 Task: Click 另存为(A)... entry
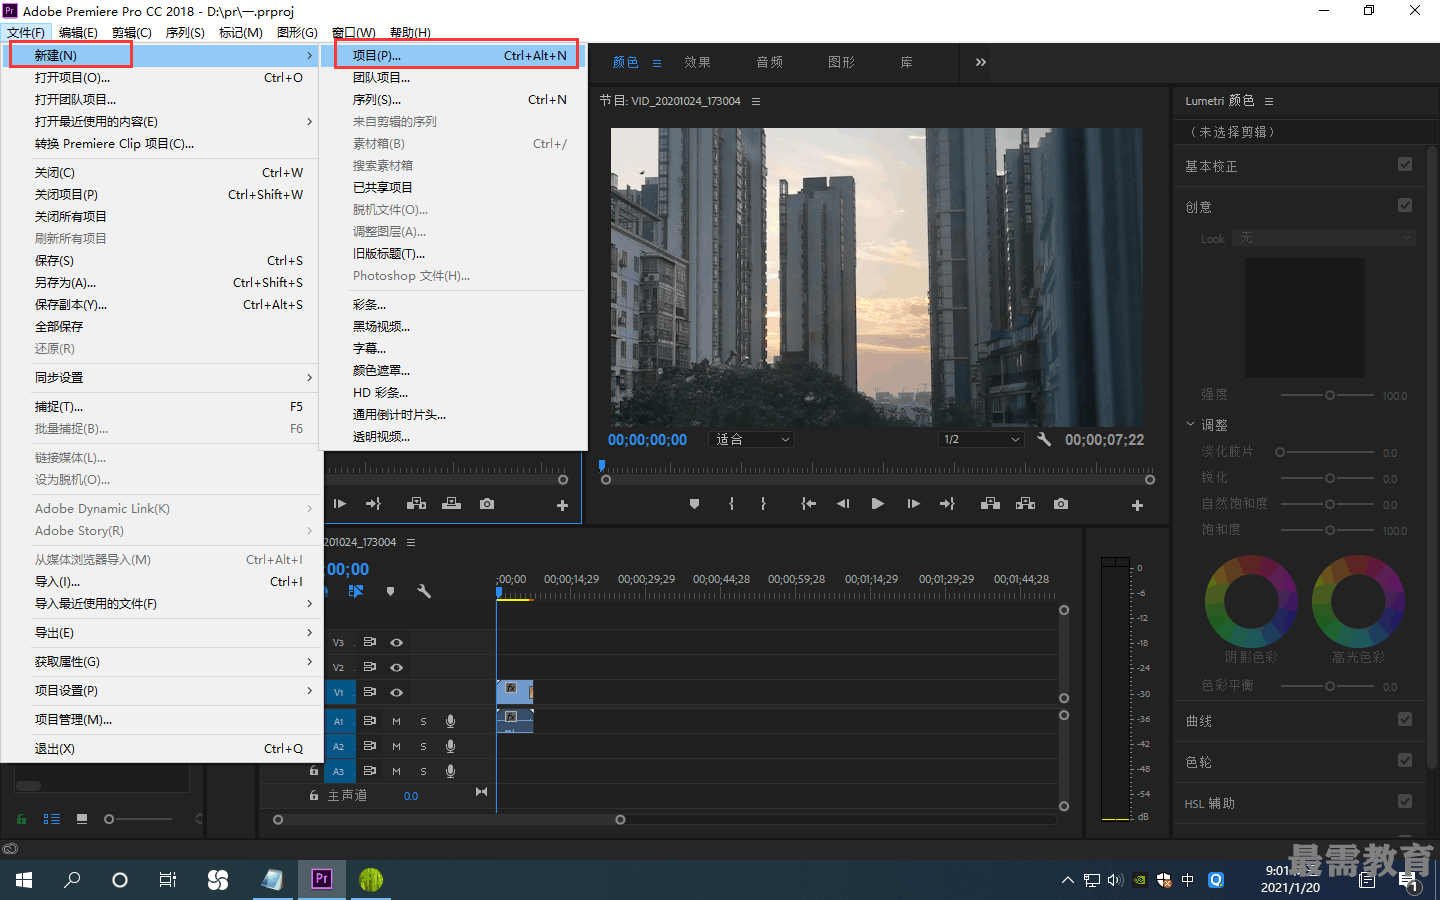[x=162, y=283]
